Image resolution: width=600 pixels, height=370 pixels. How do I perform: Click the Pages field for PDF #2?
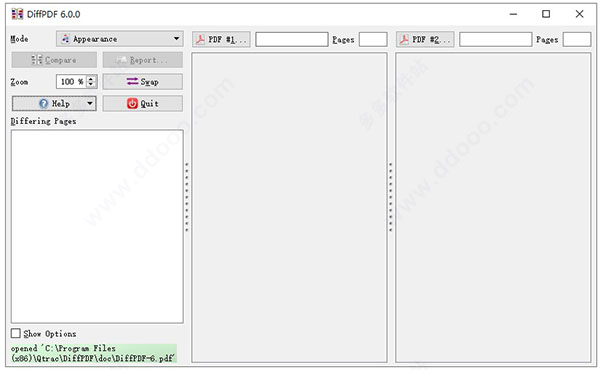coord(577,39)
